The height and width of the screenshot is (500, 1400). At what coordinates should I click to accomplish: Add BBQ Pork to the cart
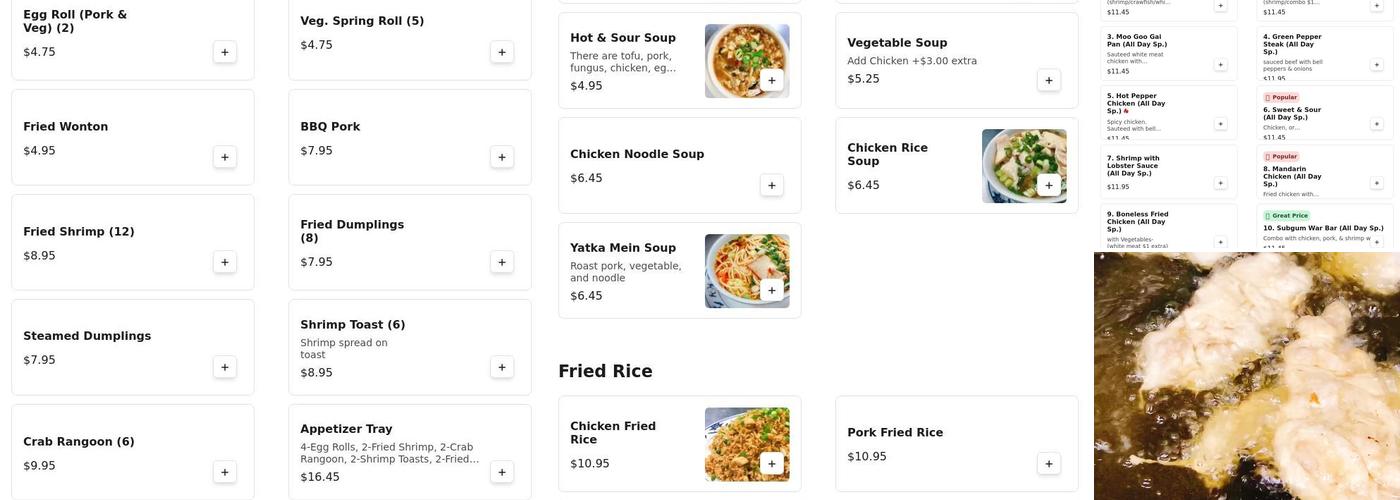click(502, 157)
